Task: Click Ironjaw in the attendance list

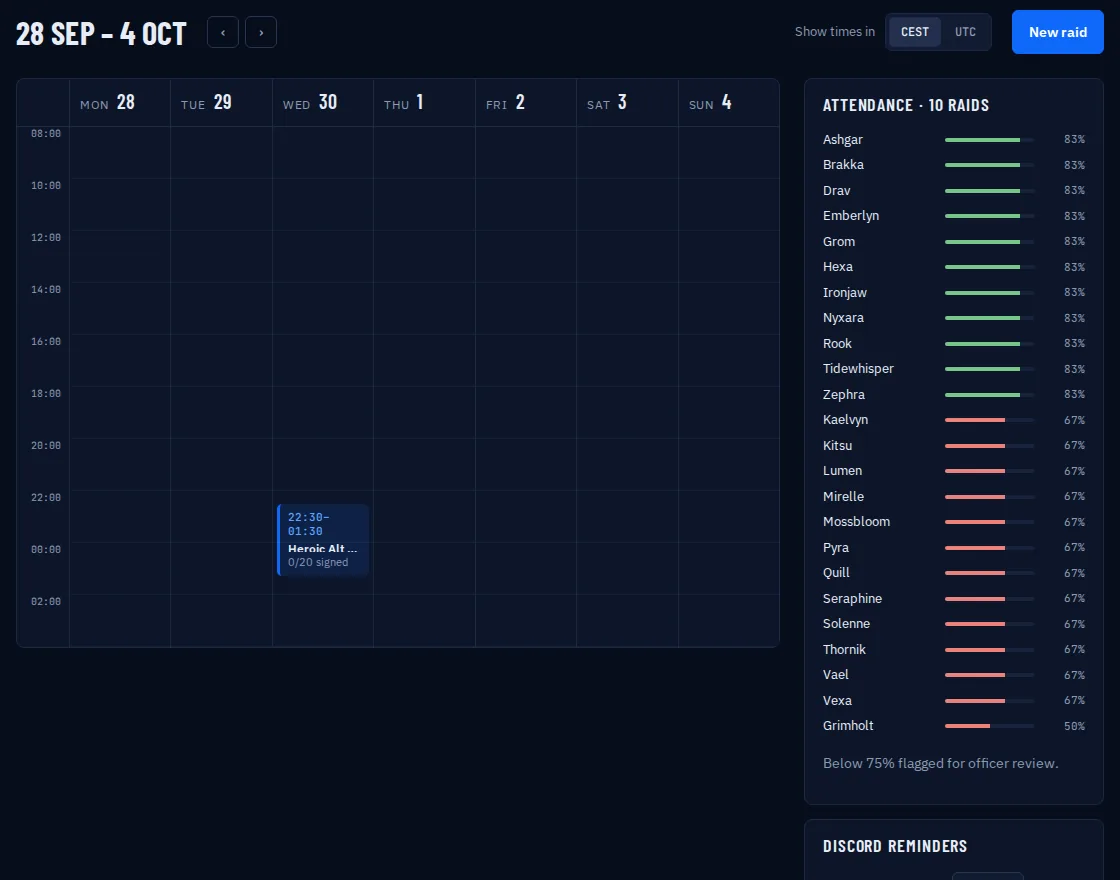Action: coord(844,292)
